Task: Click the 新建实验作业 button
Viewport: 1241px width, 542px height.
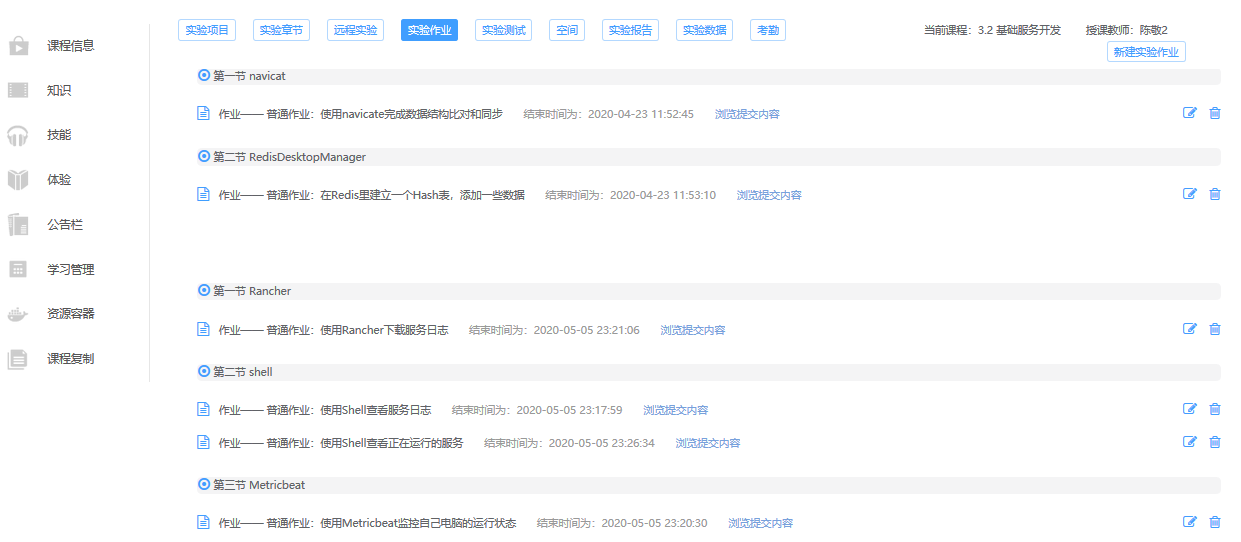Action: (1146, 52)
